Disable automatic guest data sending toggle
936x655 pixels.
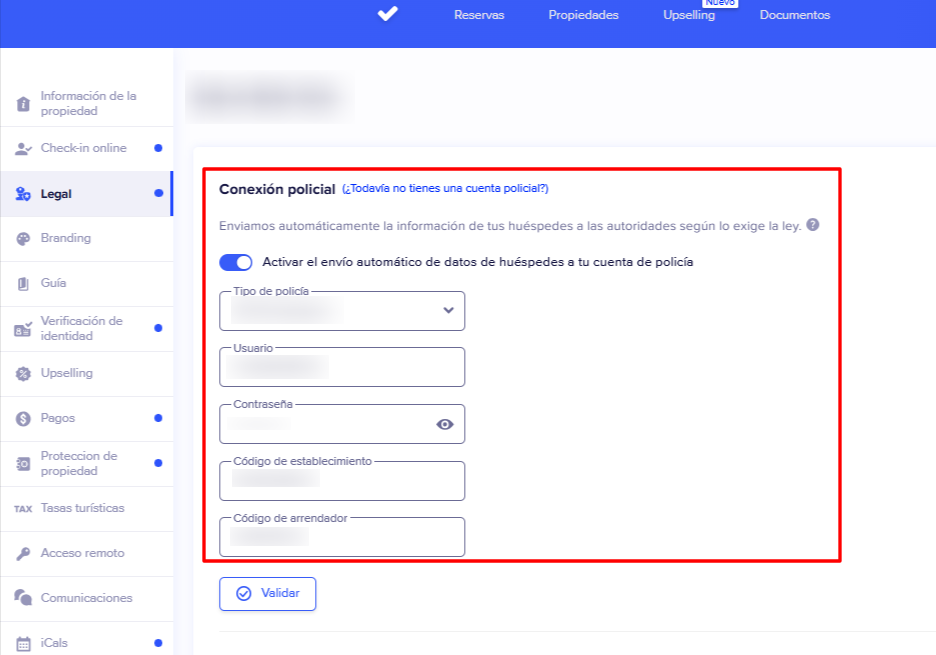tap(236, 262)
